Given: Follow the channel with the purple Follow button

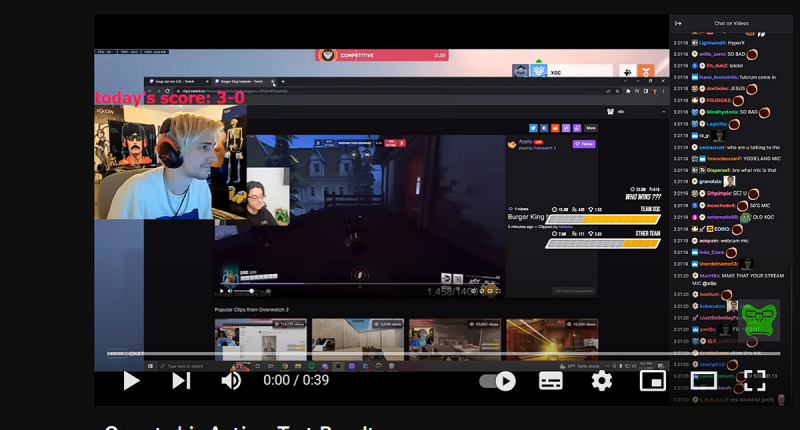Looking at the screenshot, I should click(584, 144).
